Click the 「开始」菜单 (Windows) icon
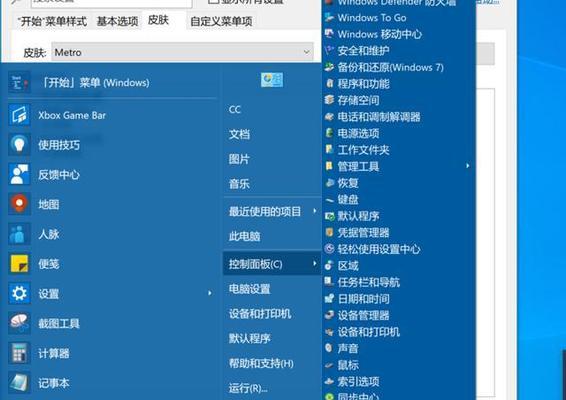 19,83
